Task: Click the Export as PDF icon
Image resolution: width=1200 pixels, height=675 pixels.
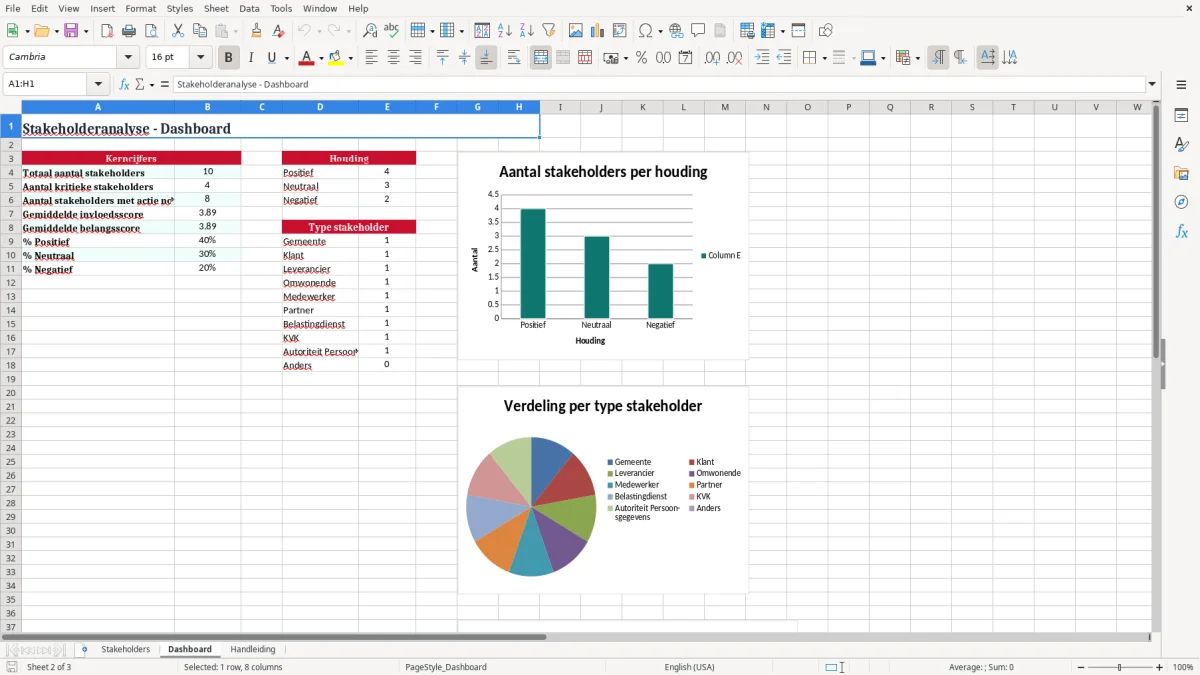Action: coord(107,31)
